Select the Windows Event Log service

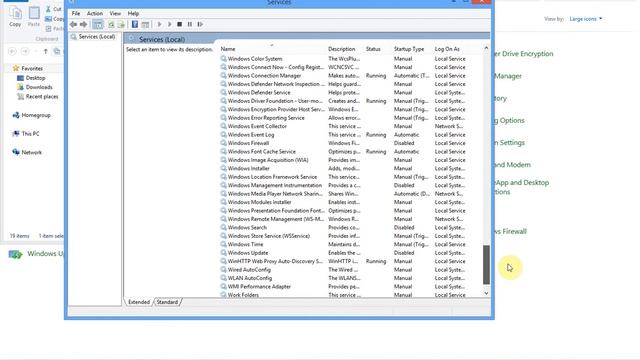(x=251, y=135)
